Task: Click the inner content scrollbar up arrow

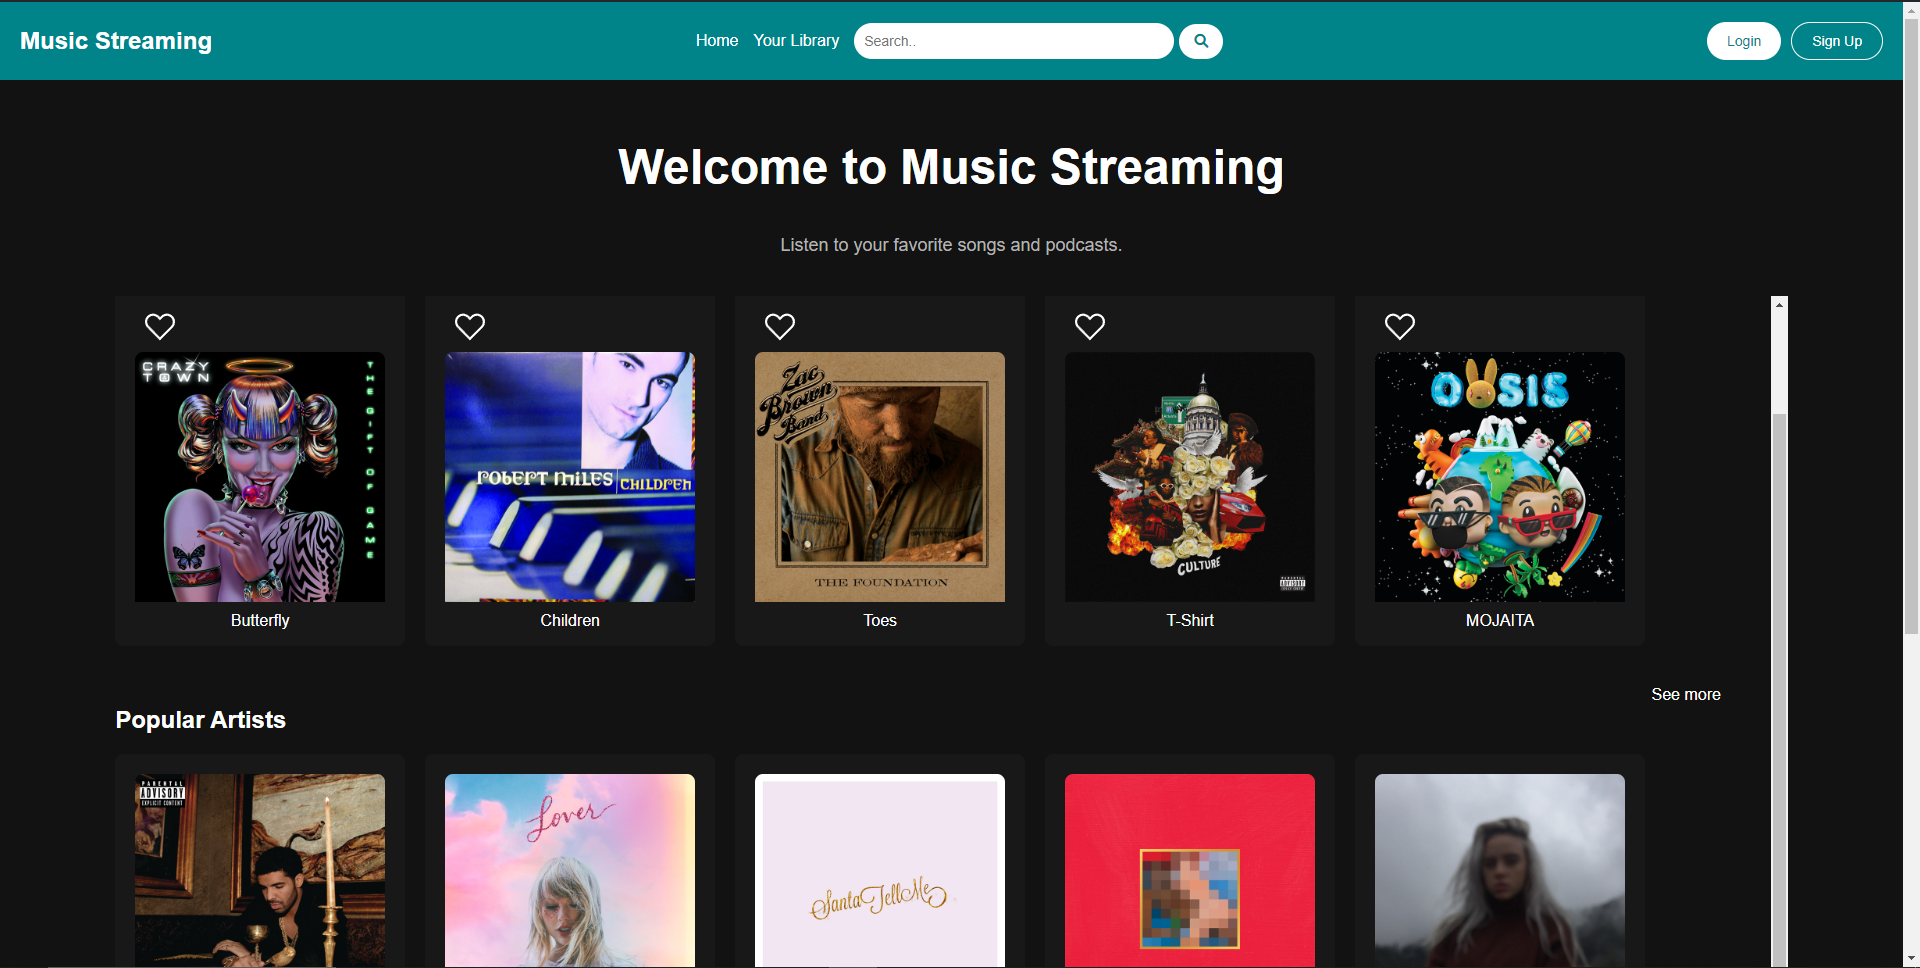Action: point(1779,304)
